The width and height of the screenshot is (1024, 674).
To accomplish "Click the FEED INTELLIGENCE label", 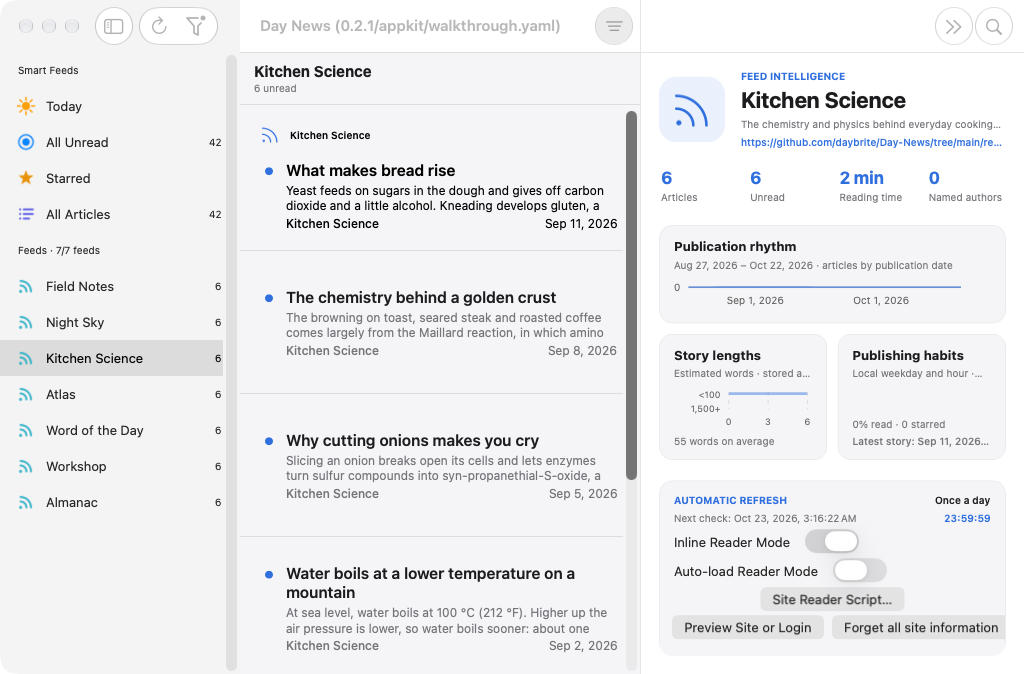I will point(793,76).
